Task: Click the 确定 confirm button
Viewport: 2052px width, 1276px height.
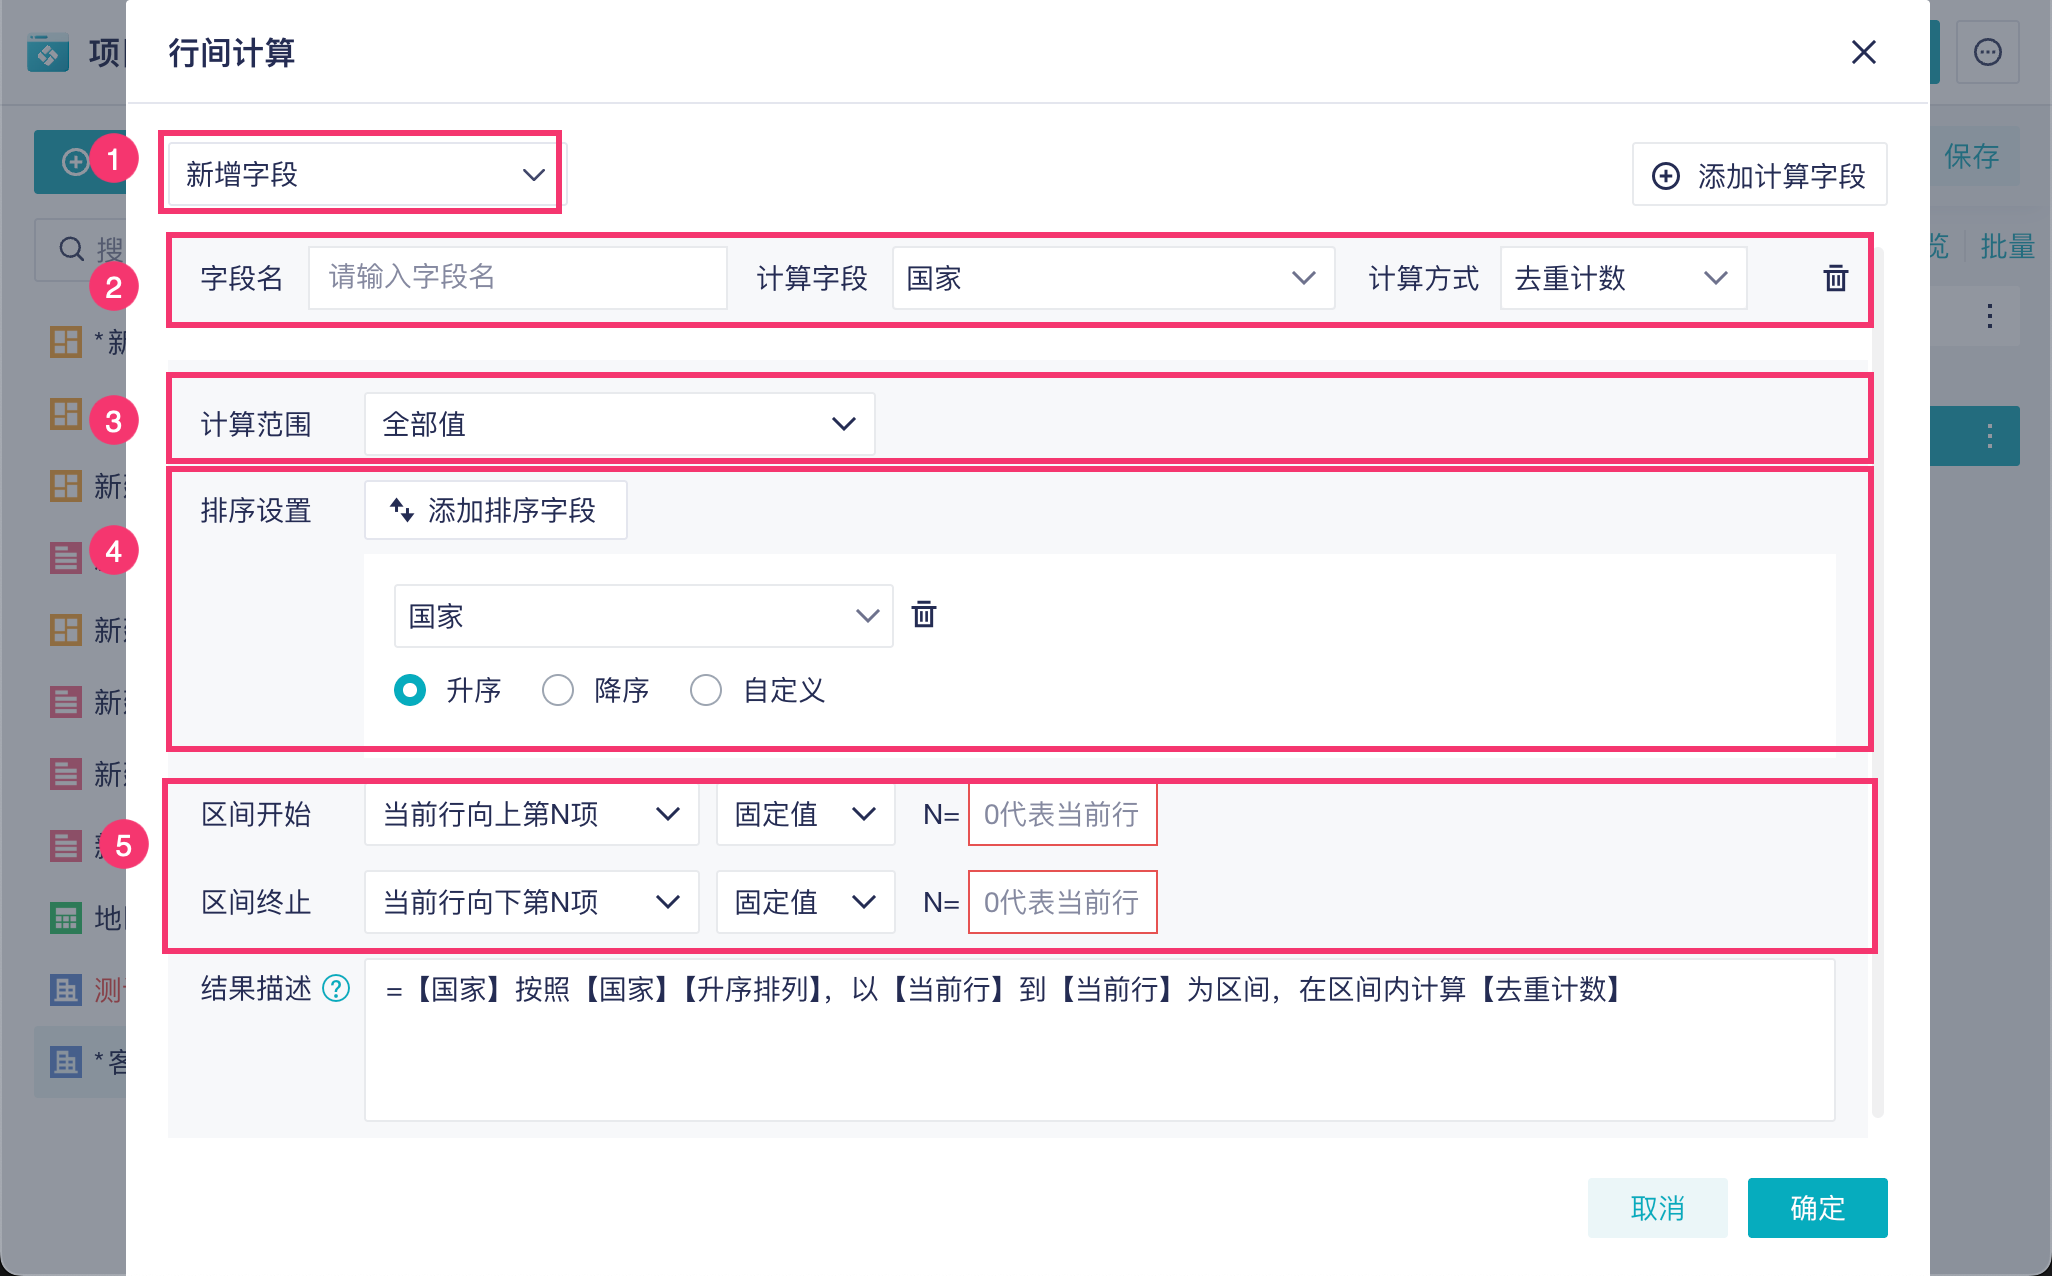Action: 1817,1208
